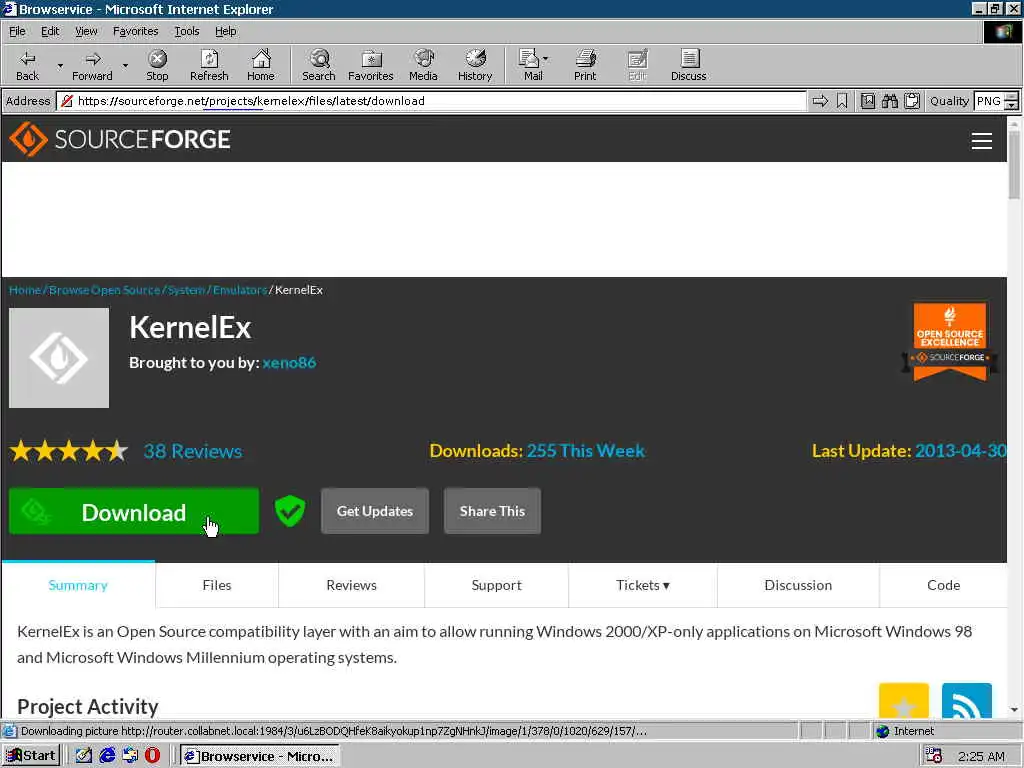Click the Browservice taskbar button

(x=260, y=756)
